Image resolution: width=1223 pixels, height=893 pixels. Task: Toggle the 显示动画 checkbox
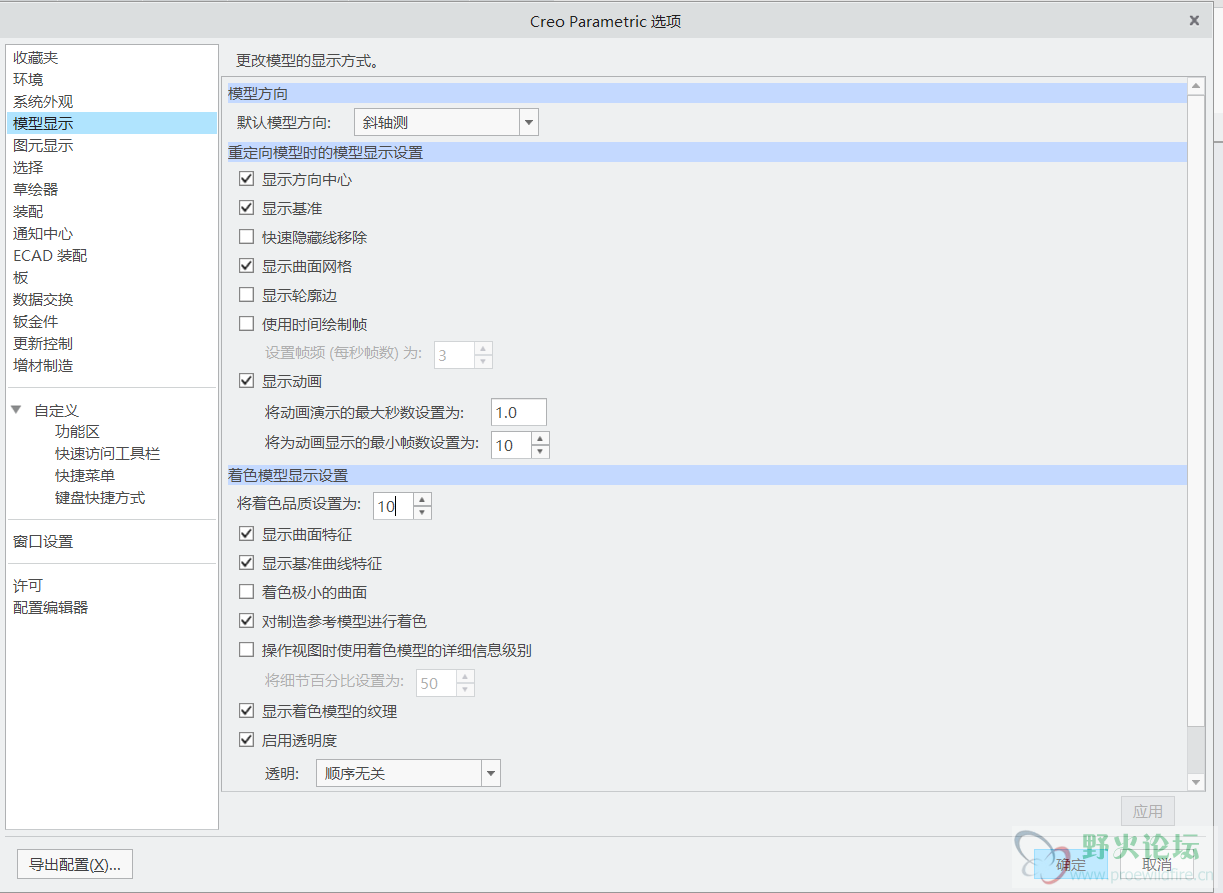tap(247, 382)
